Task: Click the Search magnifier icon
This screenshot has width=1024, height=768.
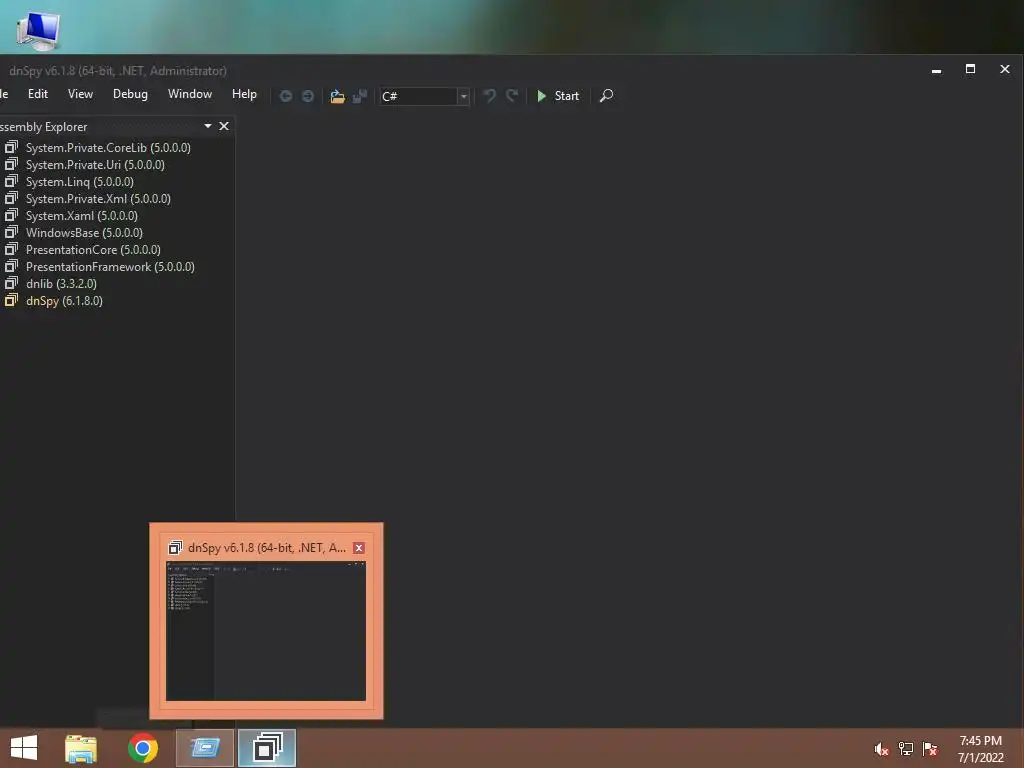Action: tap(606, 96)
